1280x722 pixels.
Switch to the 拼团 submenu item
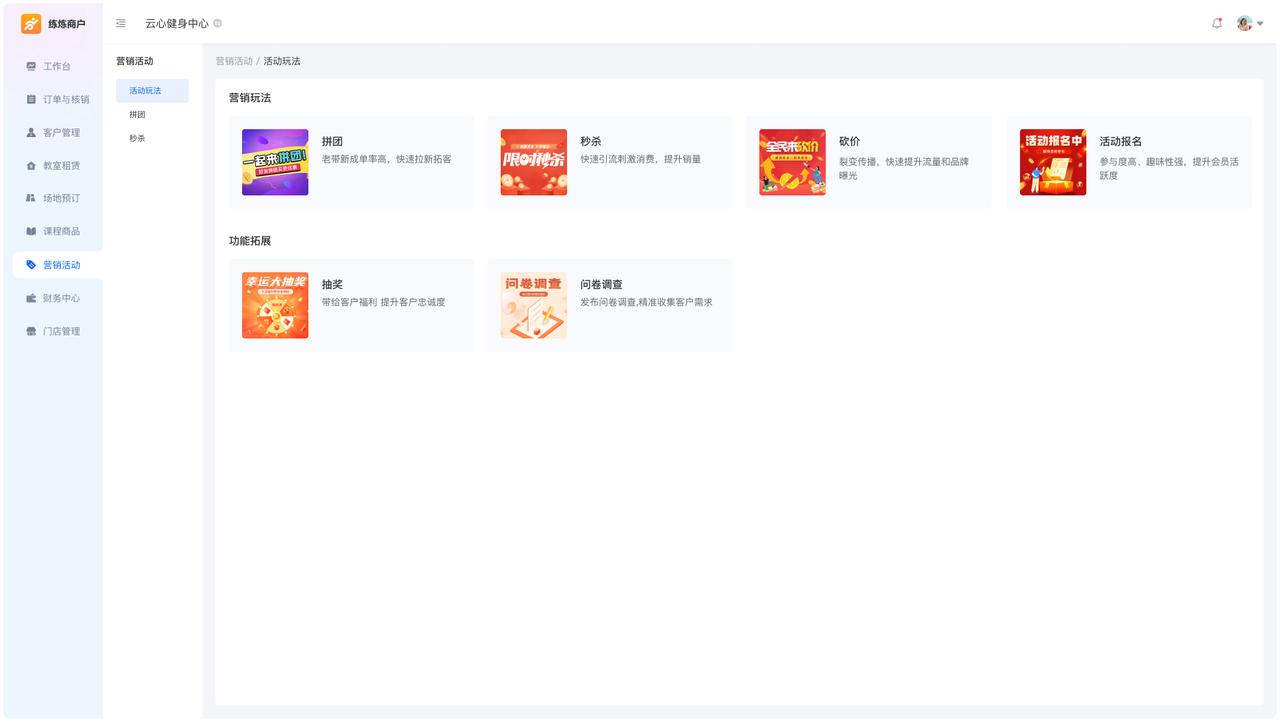137,115
